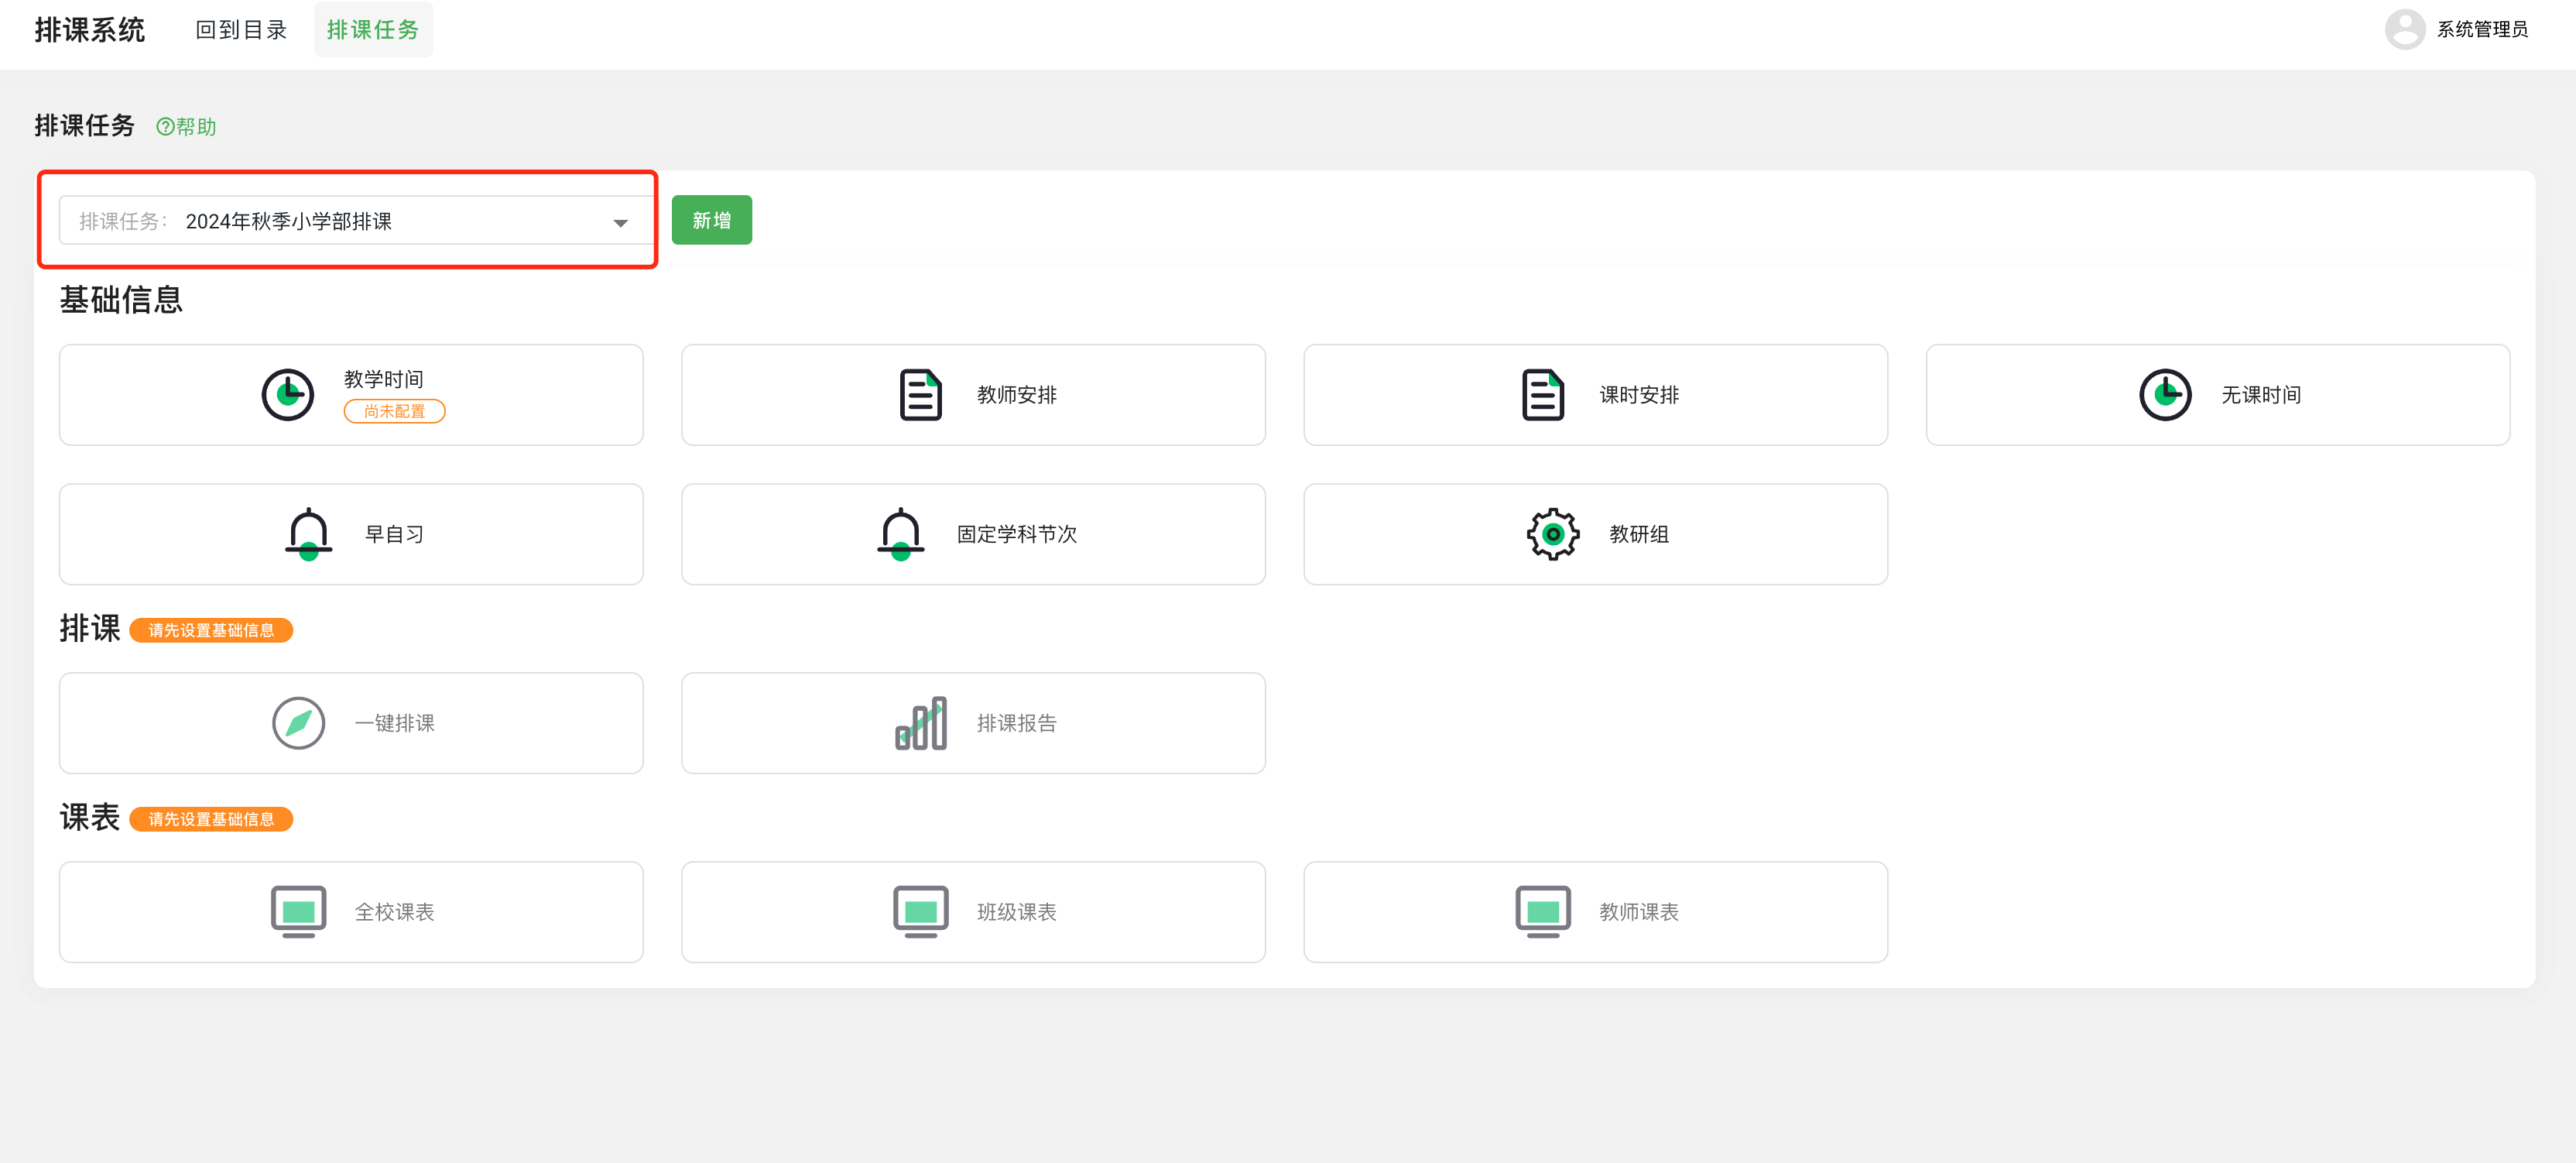The height and width of the screenshot is (1163, 2576).
Task: Click the 尚未配置 status badge
Action: coord(394,411)
